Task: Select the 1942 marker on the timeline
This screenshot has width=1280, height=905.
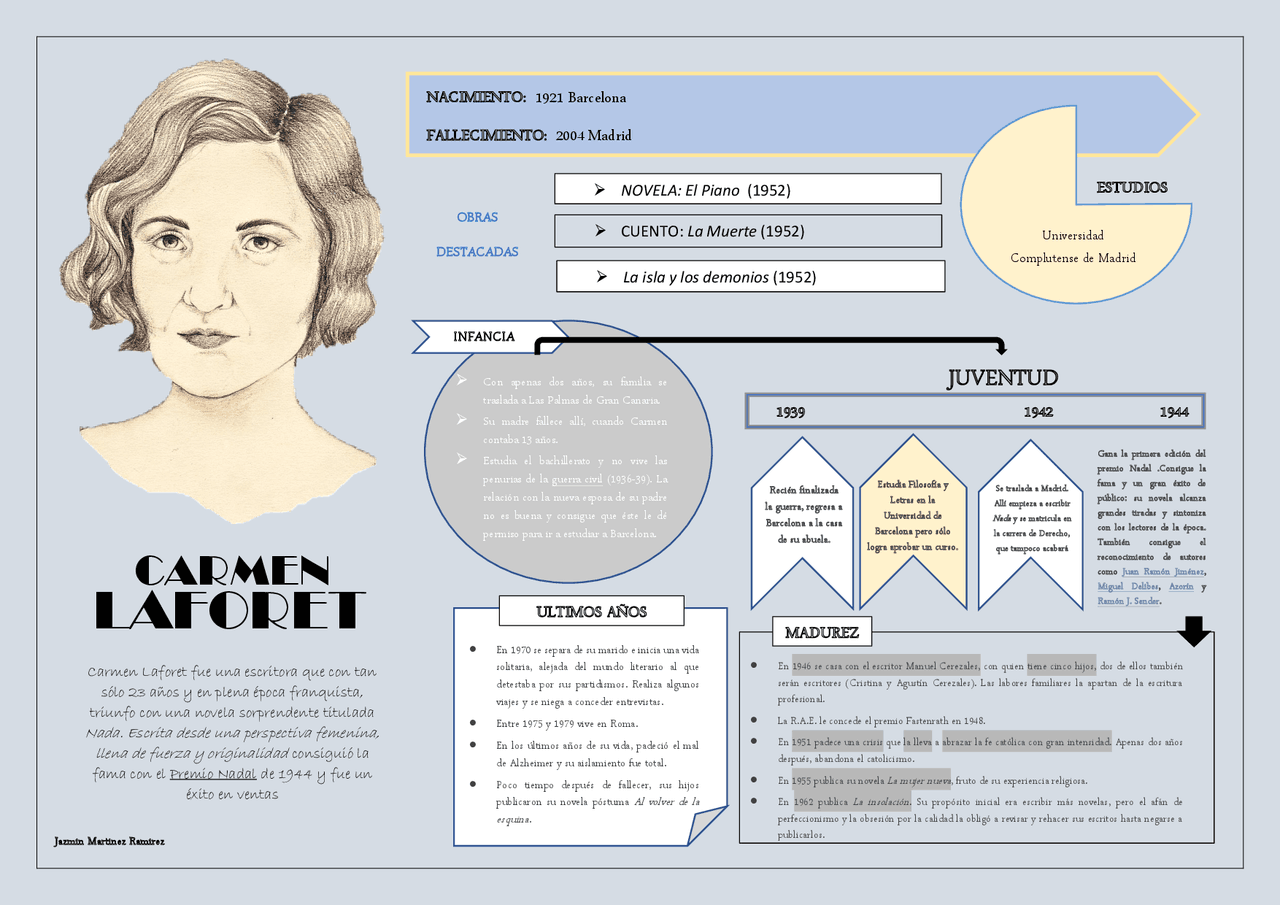Action: click(x=1038, y=412)
